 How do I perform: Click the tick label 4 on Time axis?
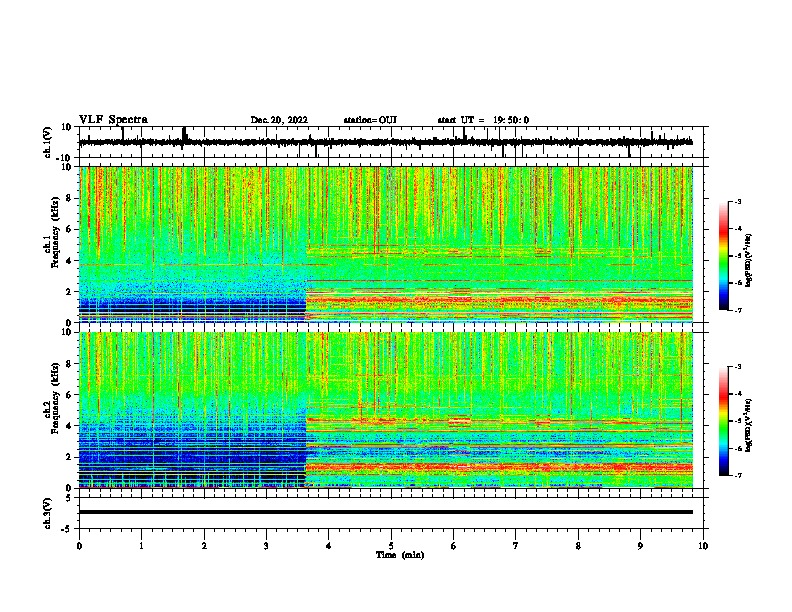[329, 546]
